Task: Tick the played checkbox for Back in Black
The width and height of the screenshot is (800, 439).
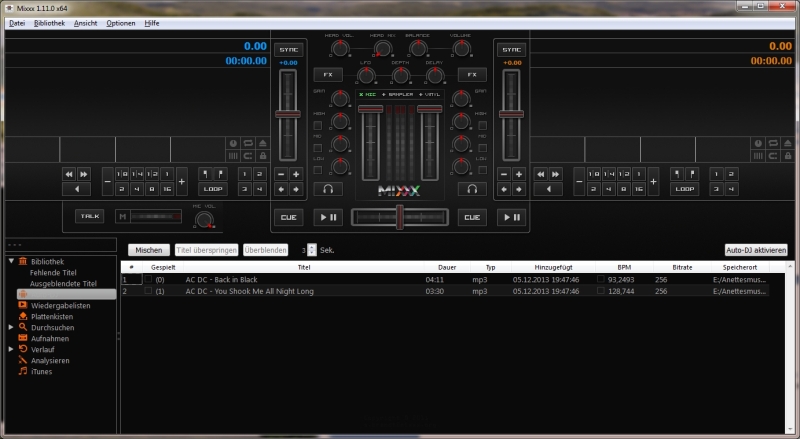Action: [x=148, y=280]
